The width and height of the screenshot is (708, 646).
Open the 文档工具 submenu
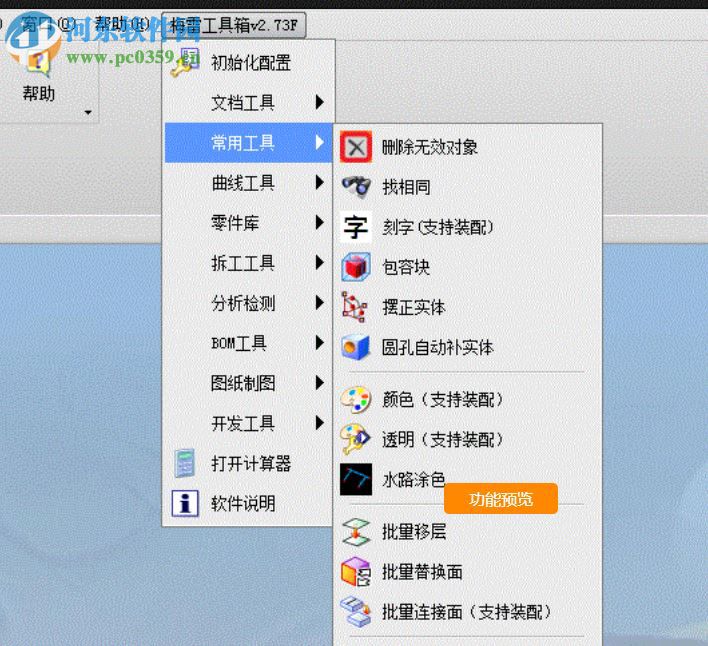tap(248, 102)
